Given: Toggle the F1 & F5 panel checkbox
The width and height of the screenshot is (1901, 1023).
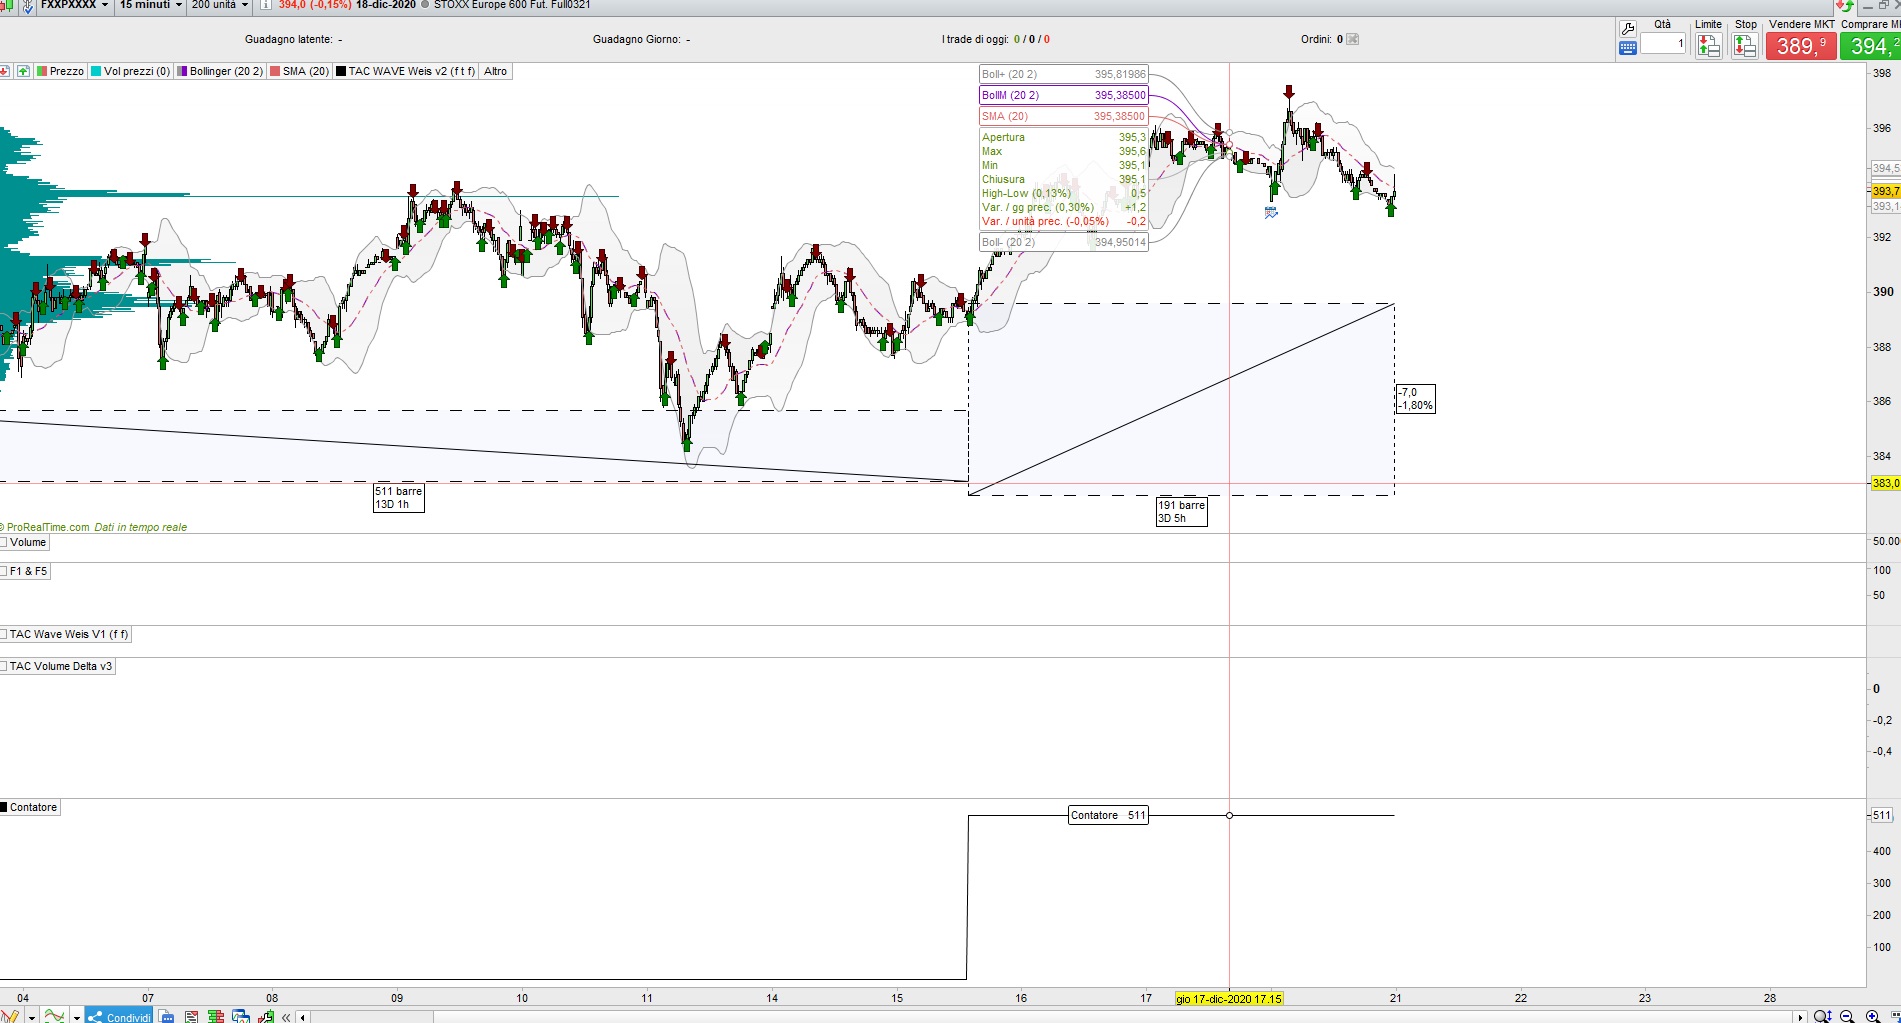Looking at the screenshot, I should (4, 571).
